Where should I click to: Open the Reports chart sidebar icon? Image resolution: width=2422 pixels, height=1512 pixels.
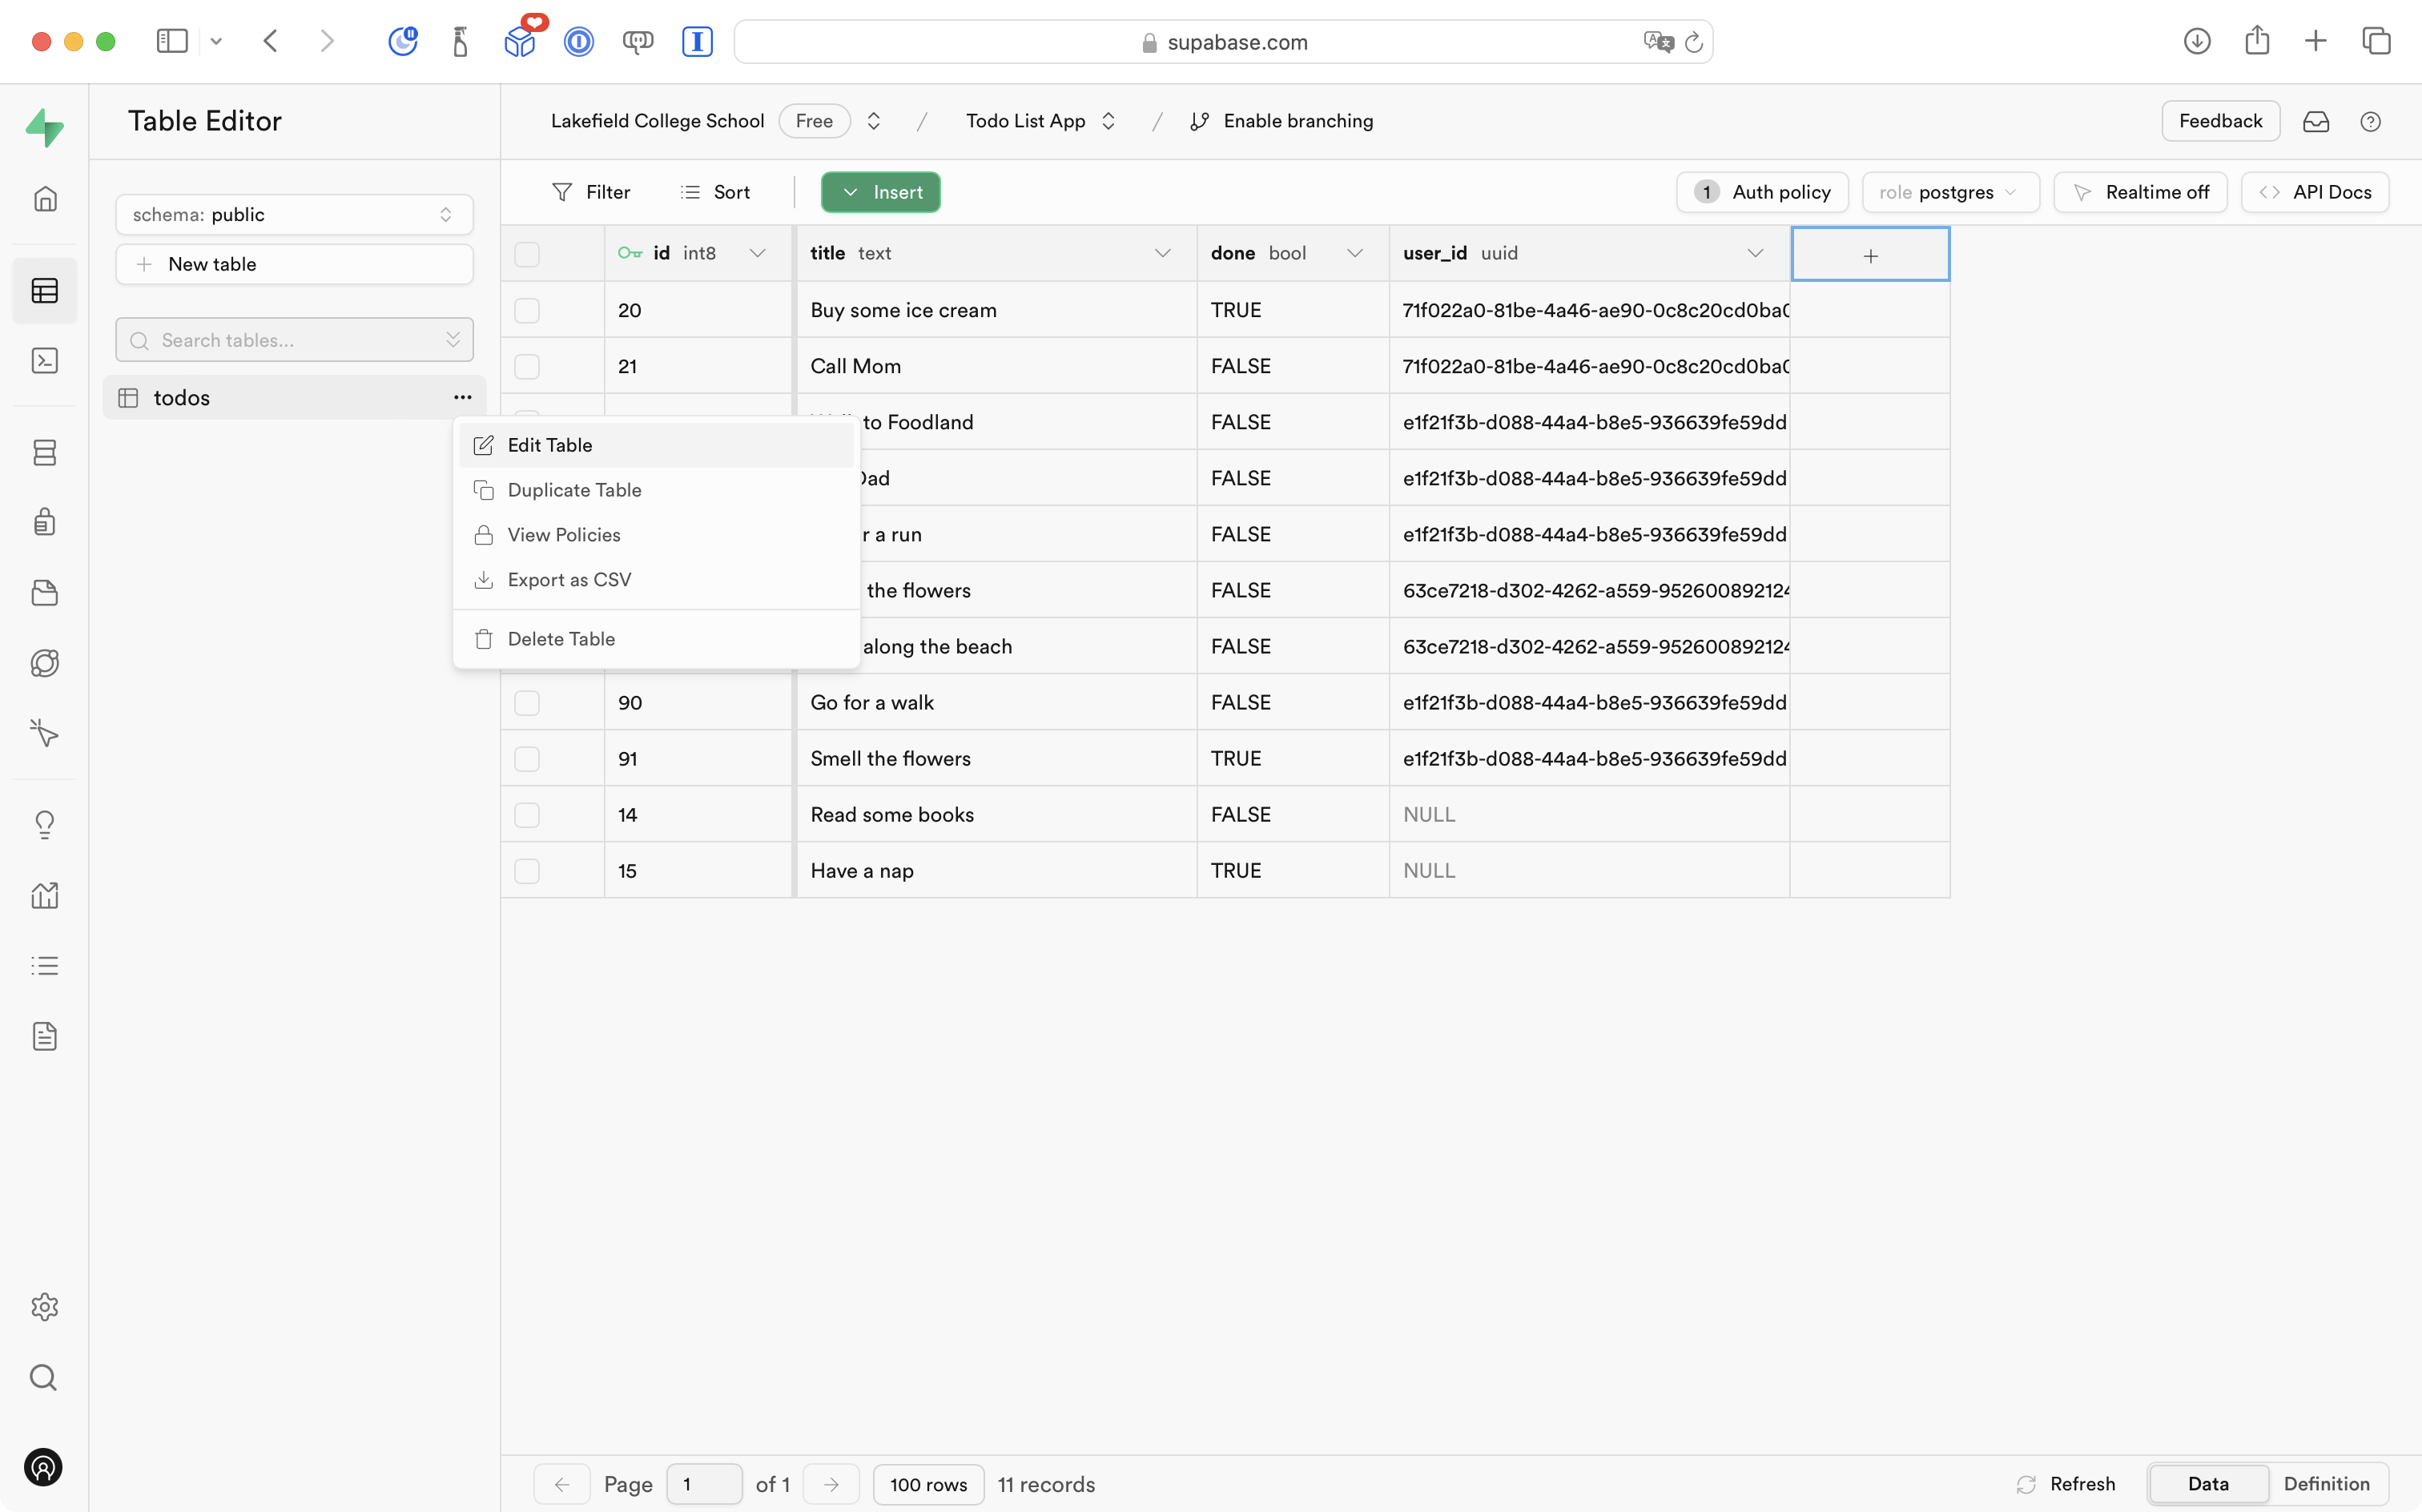coord(45,895)
